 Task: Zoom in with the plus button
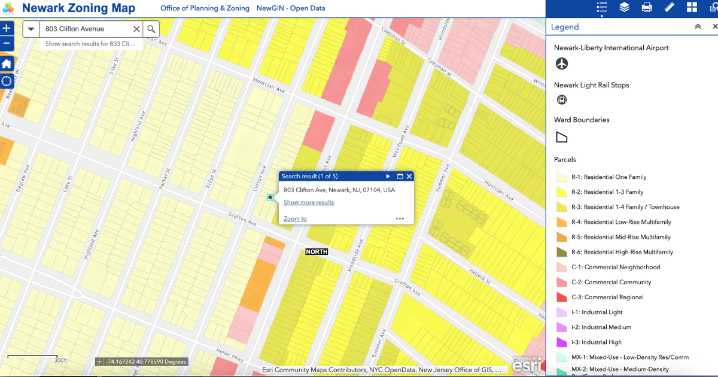[x=6, y=28]
